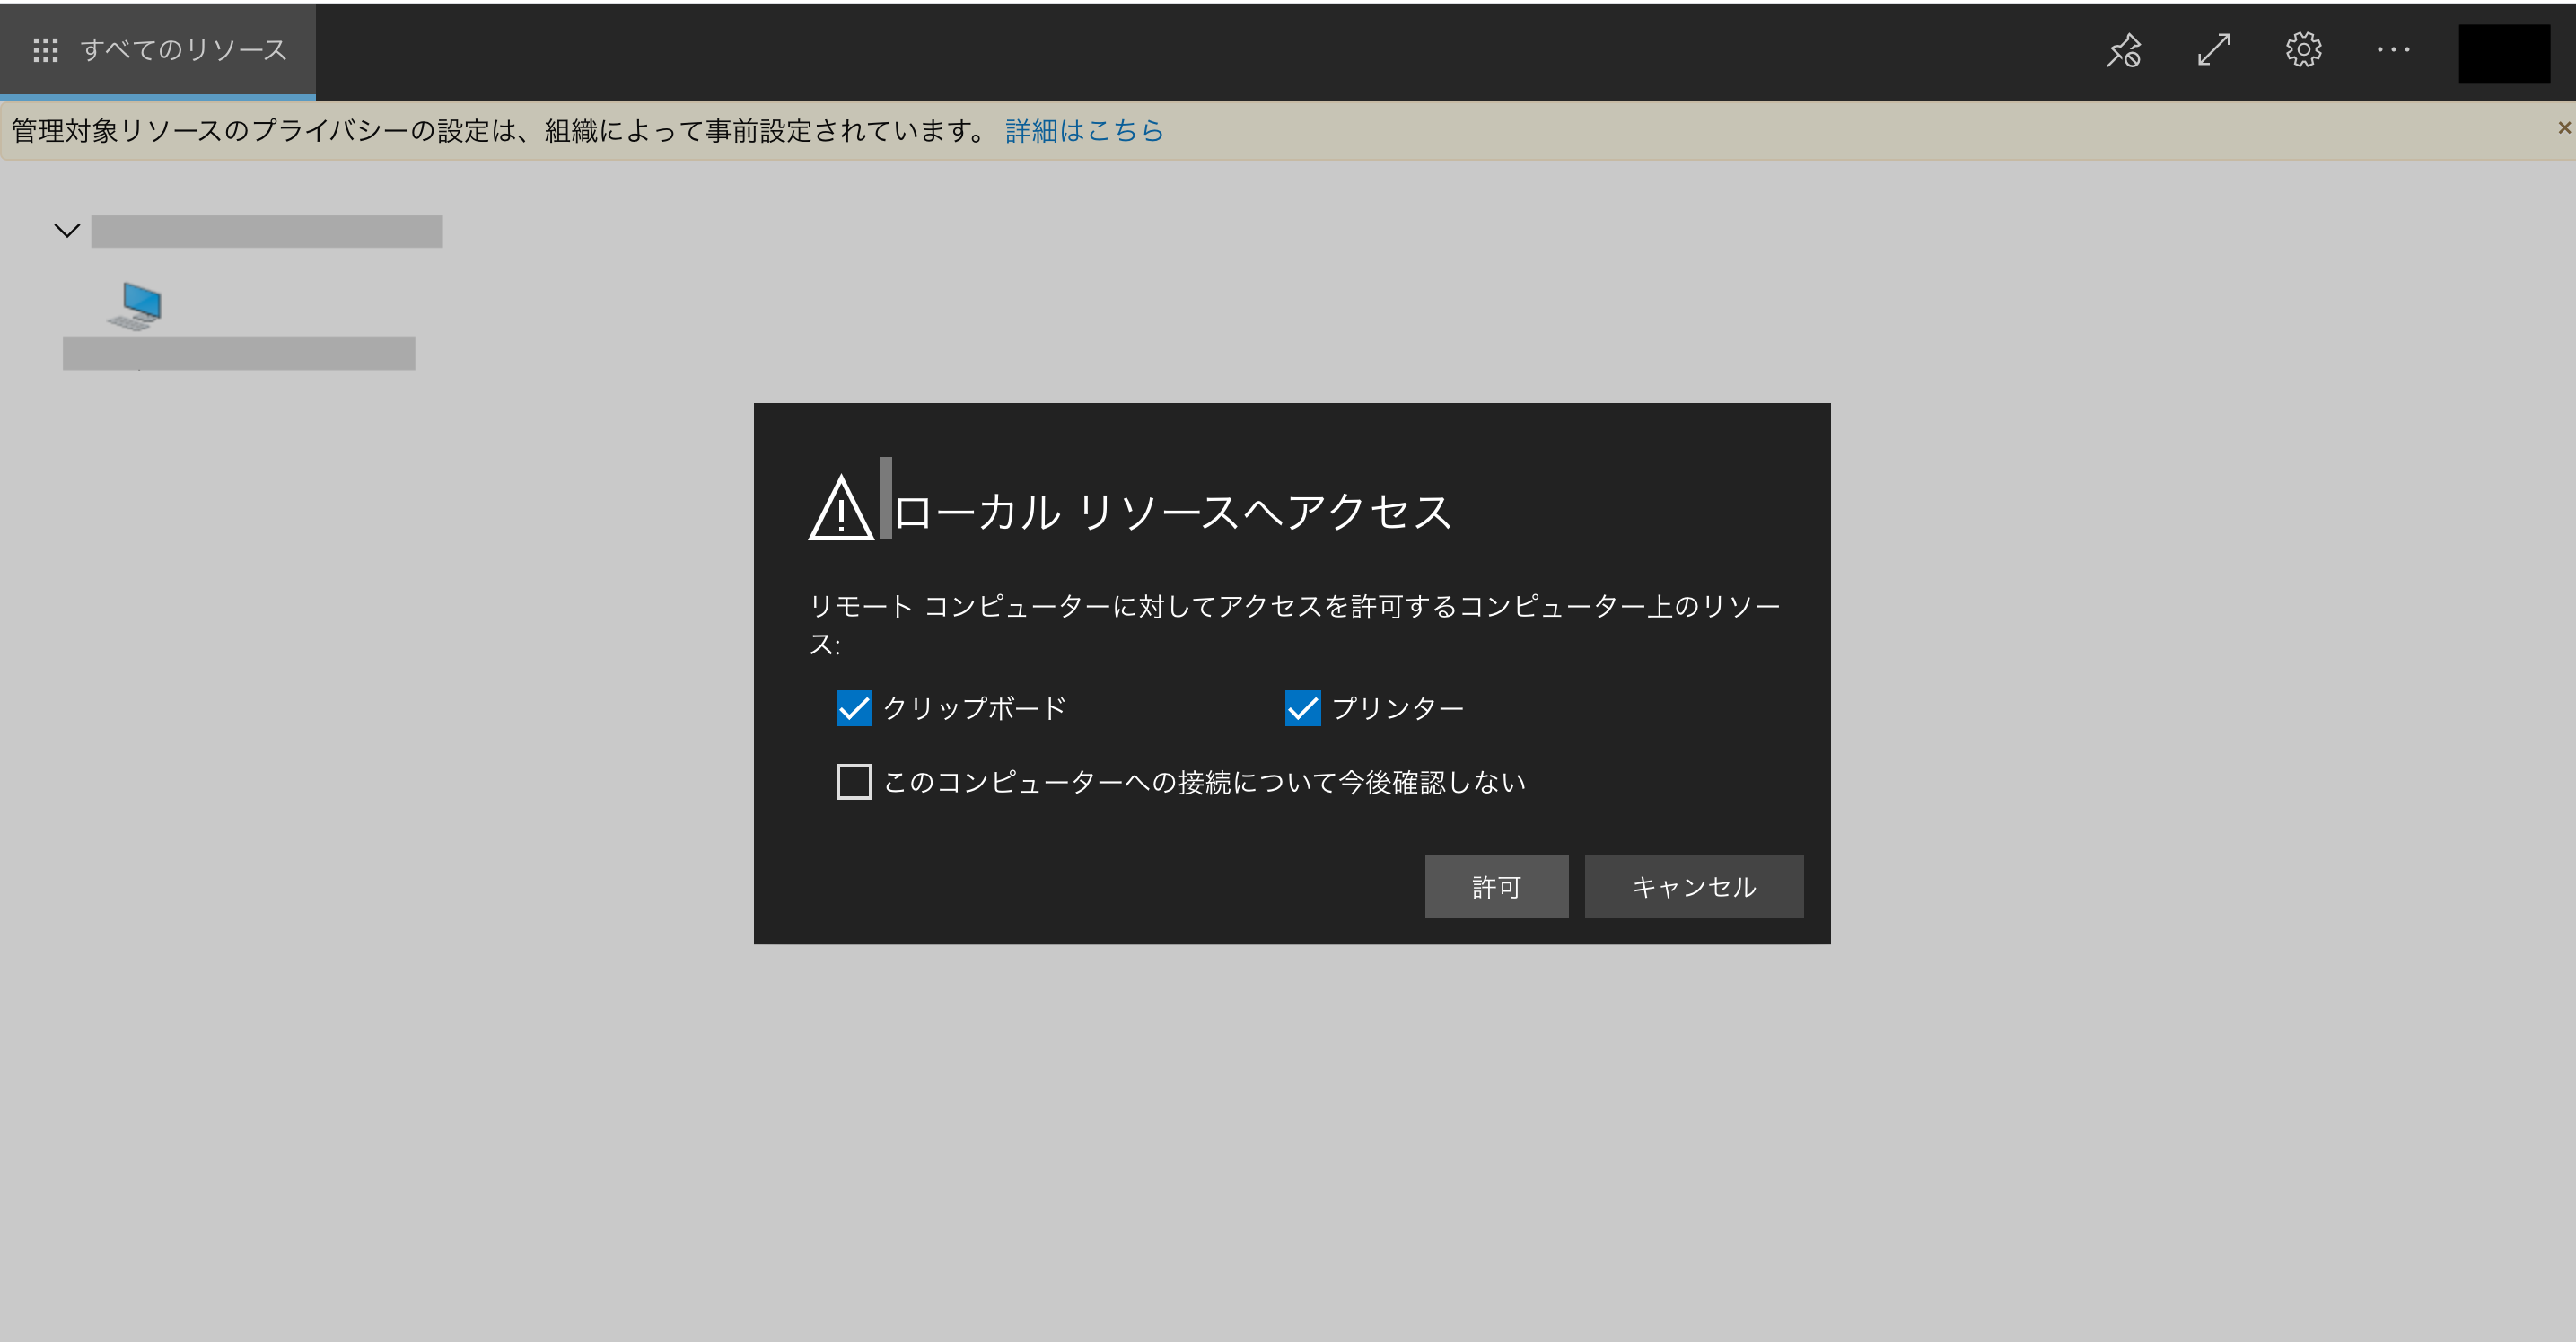Switch to the すべてのリソース tab

click(183, 49)
